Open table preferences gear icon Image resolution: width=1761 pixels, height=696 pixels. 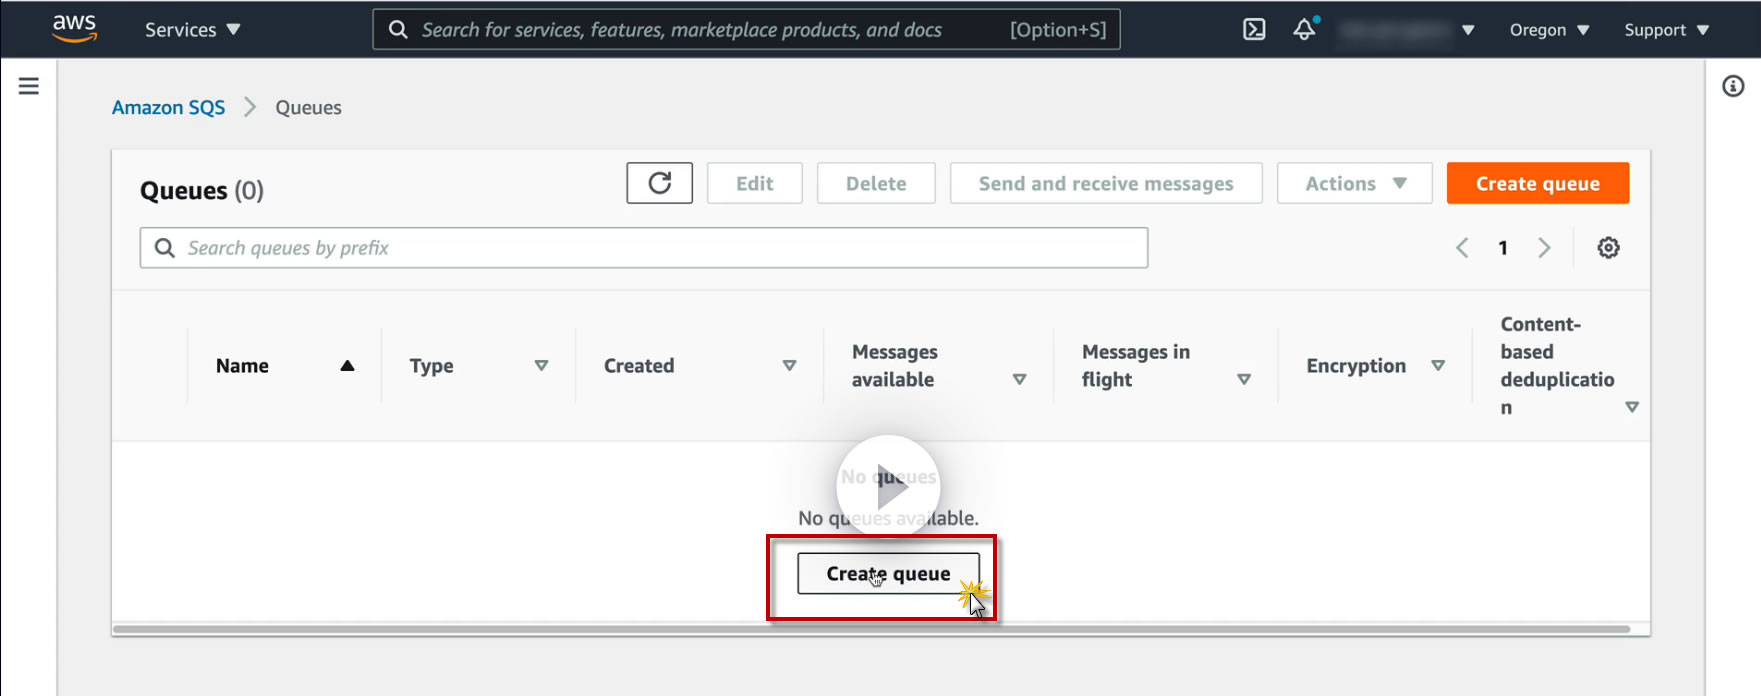1608,248
